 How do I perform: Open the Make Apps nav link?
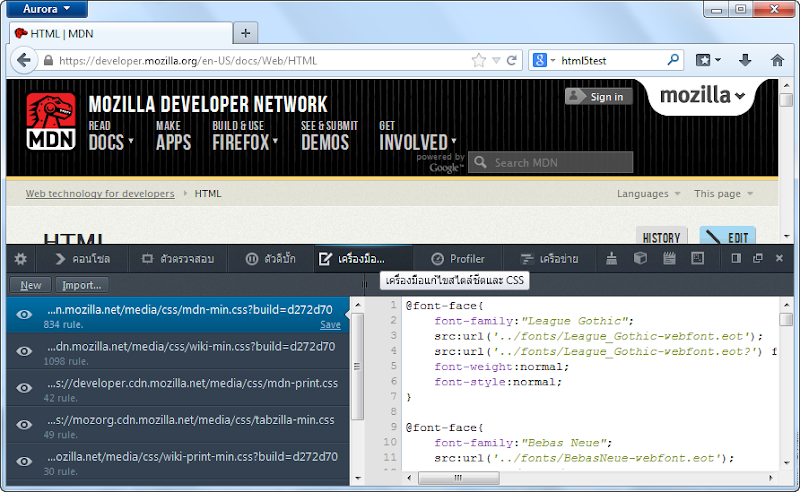[173, 136]
